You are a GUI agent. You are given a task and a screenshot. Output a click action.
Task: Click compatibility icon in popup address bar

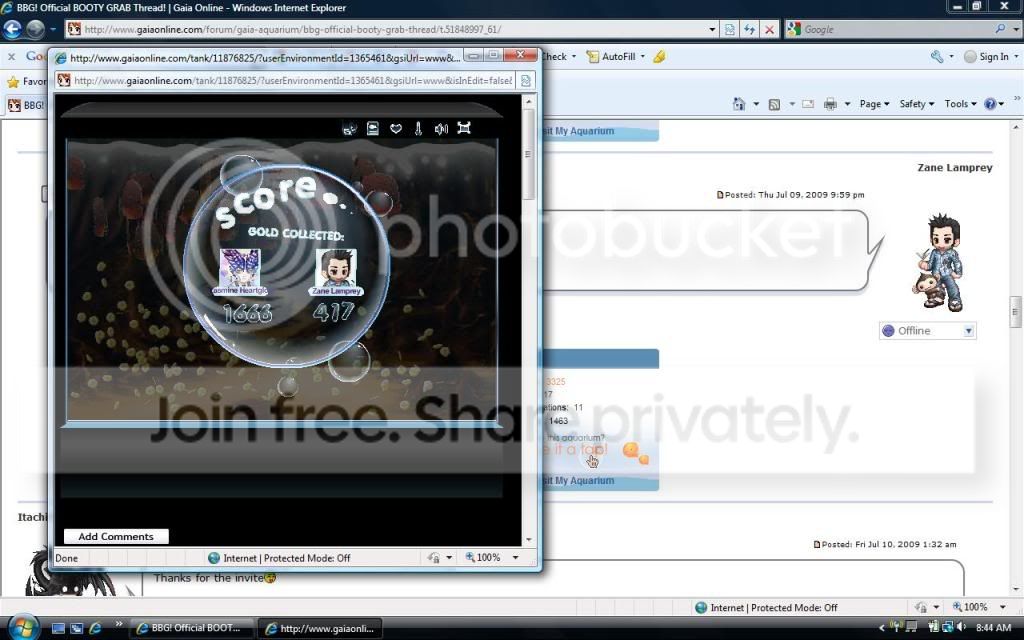tap(525, 80)
